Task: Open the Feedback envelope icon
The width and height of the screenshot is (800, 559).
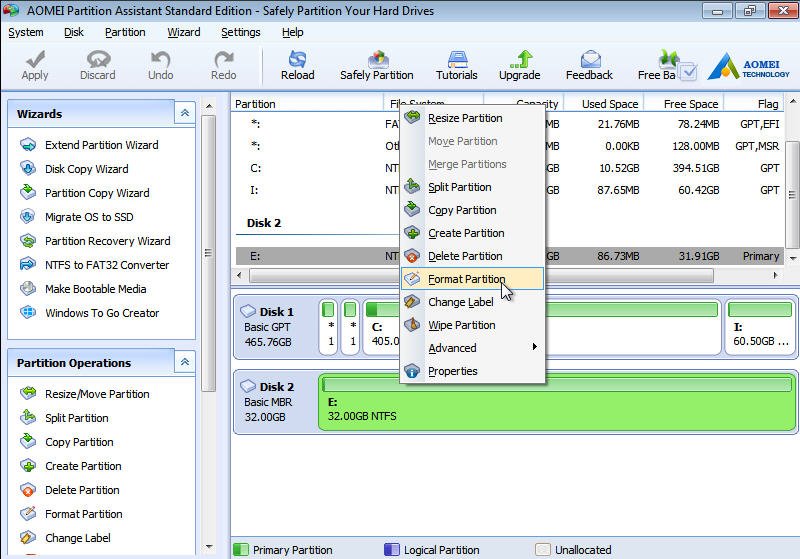Action: 590,59
